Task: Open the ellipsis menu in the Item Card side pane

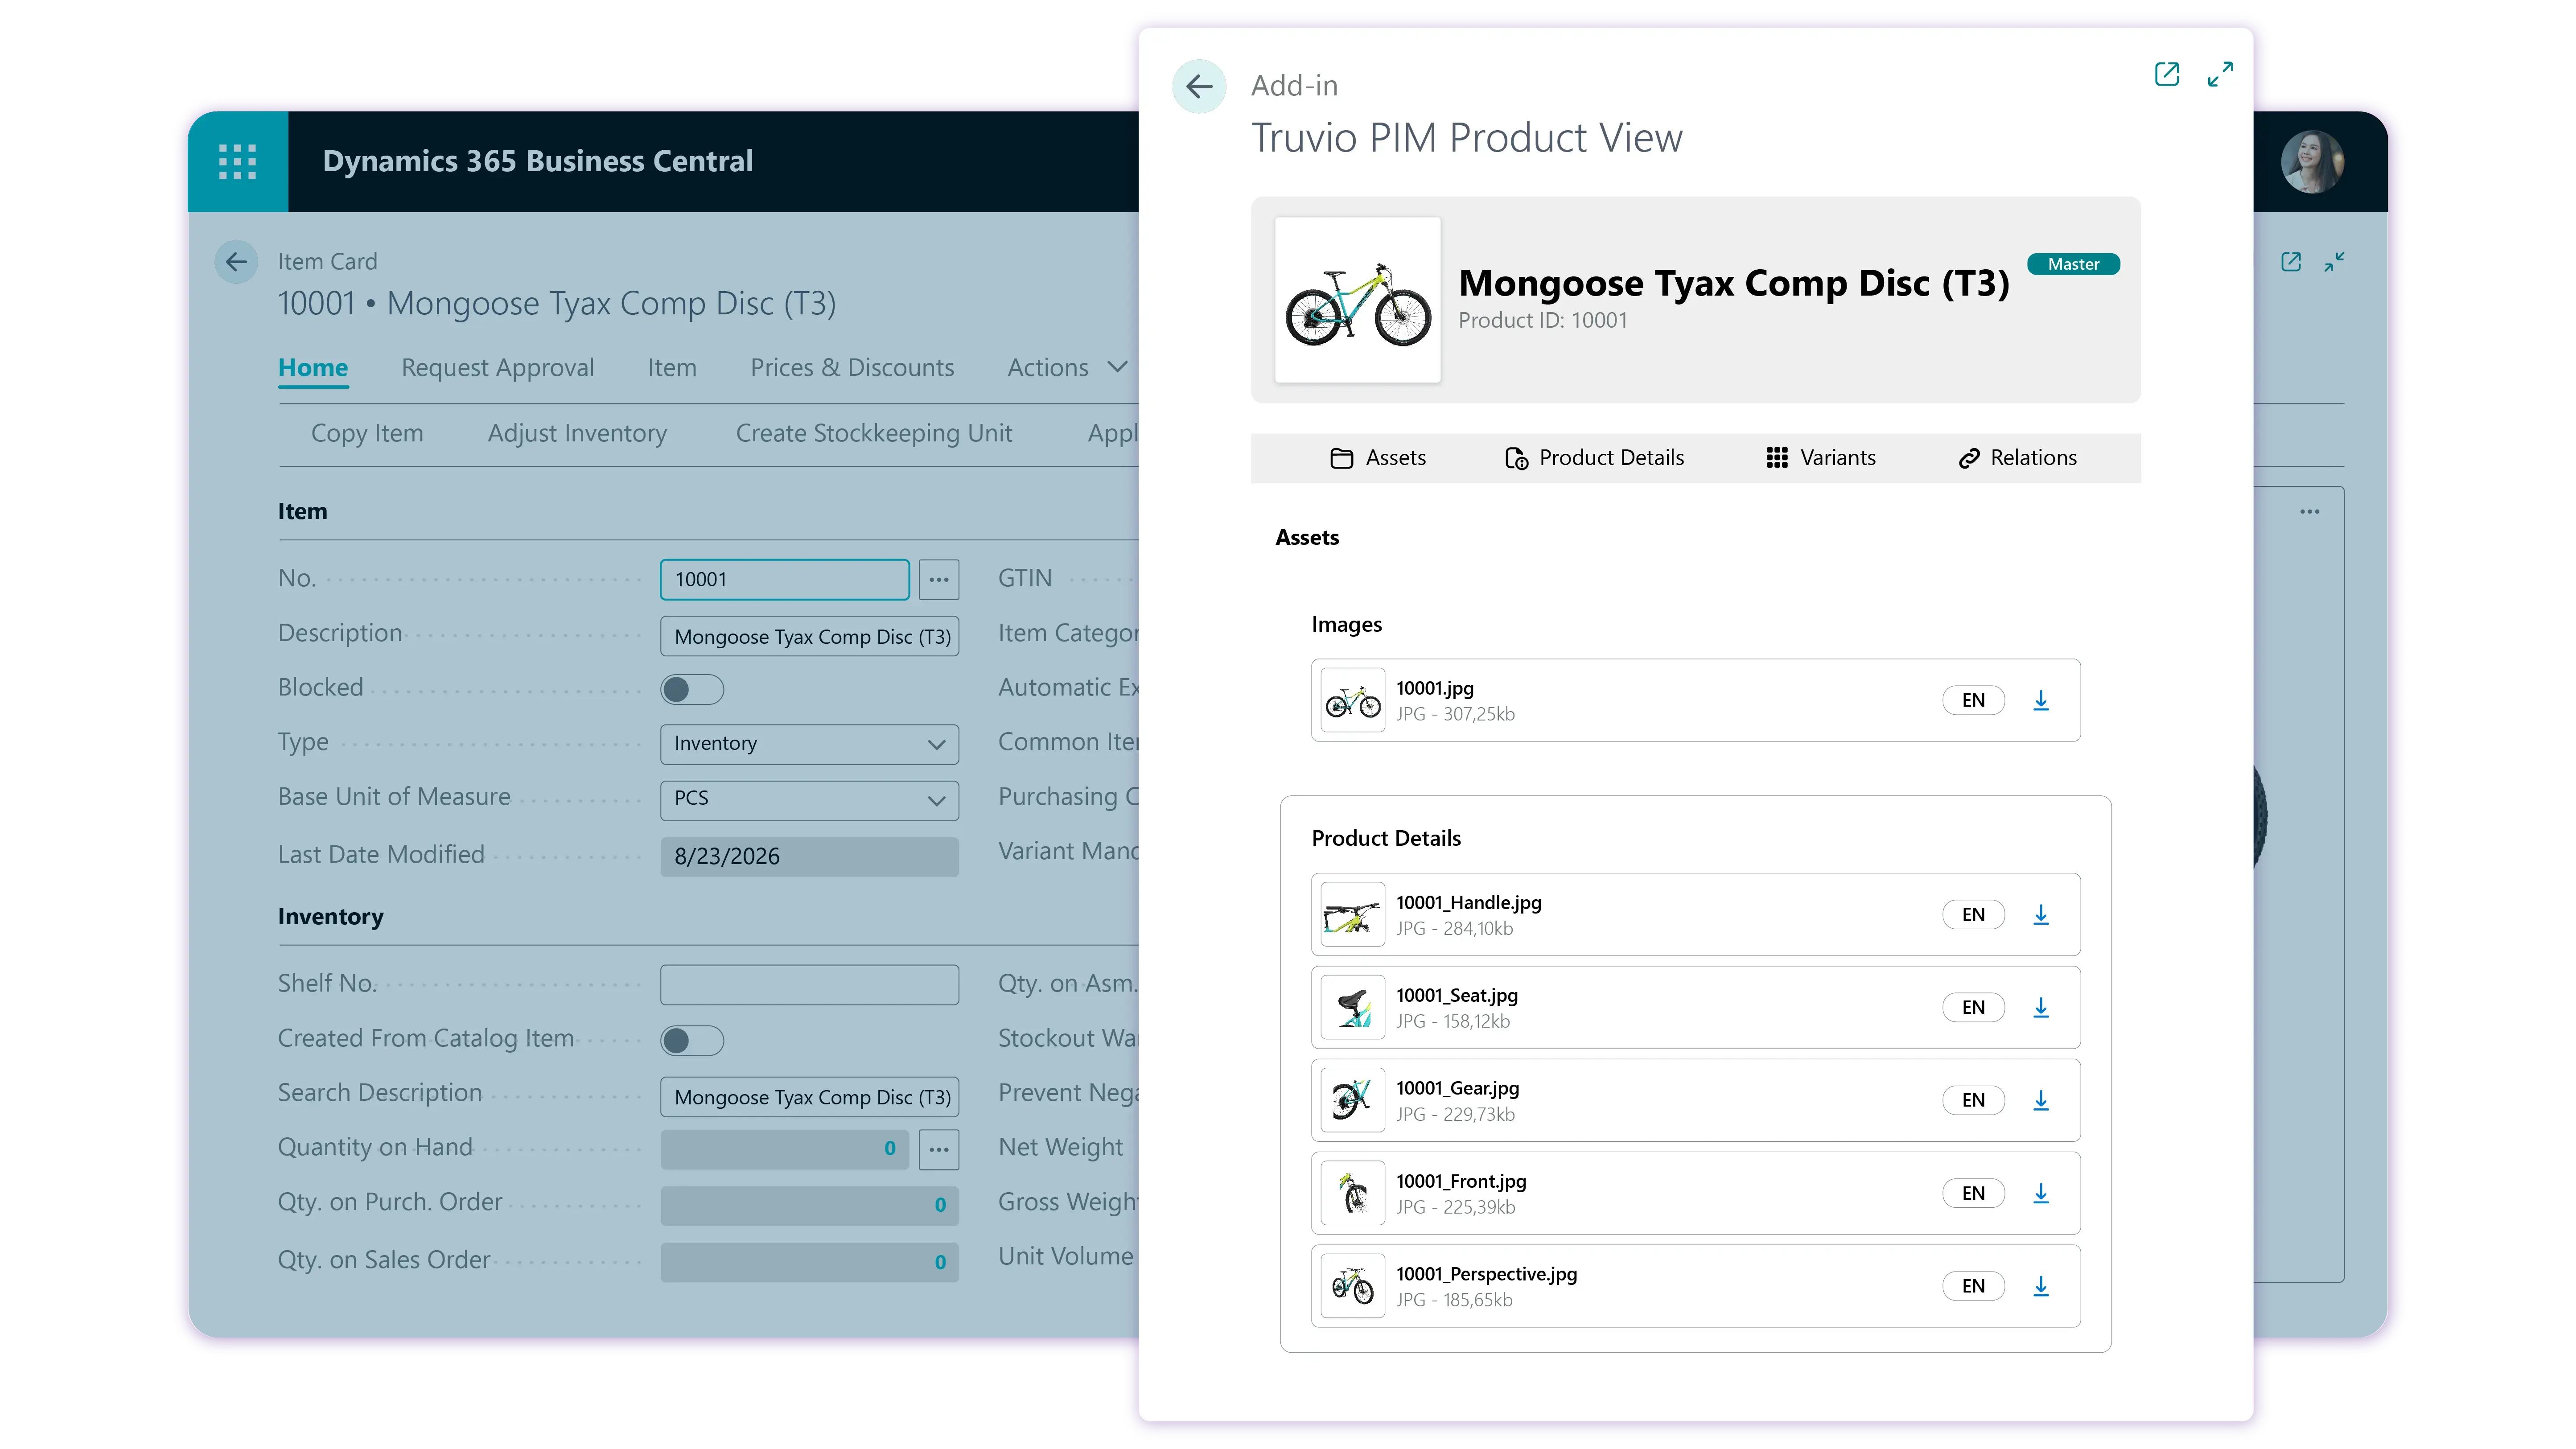Action: coord(2309,512)
